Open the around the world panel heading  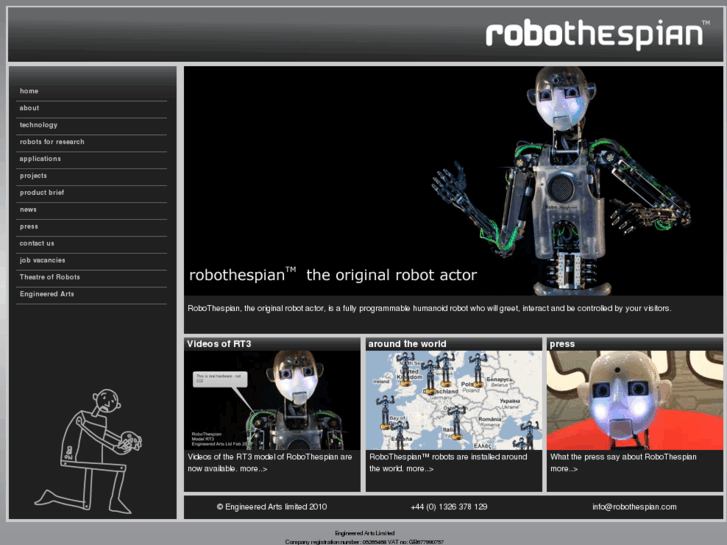(x=407, y=344)
